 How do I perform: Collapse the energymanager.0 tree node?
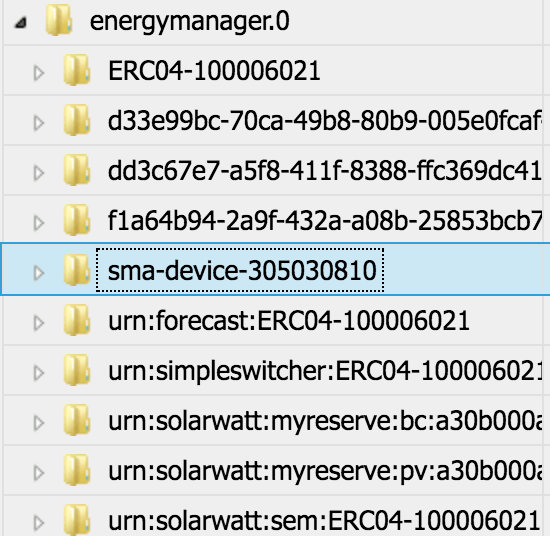pyautogui.click(x=21, y=23)
